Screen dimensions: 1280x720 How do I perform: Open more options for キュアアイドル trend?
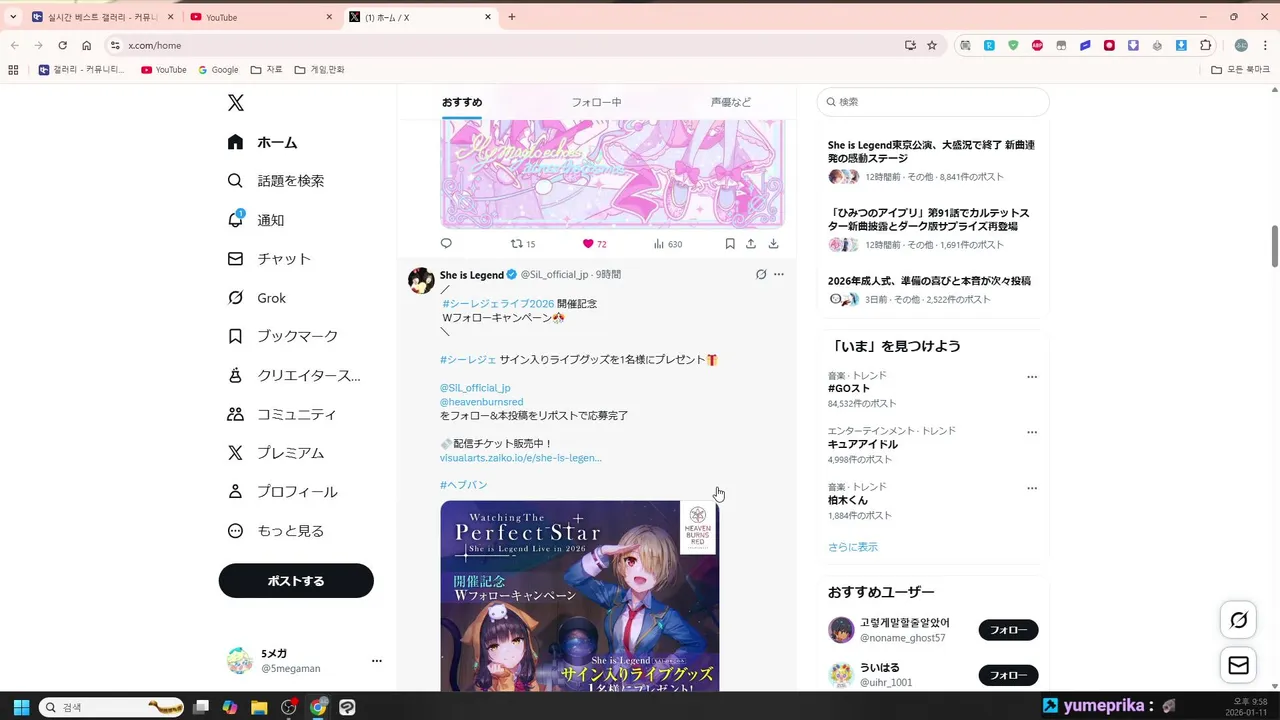pos(1032,432)
